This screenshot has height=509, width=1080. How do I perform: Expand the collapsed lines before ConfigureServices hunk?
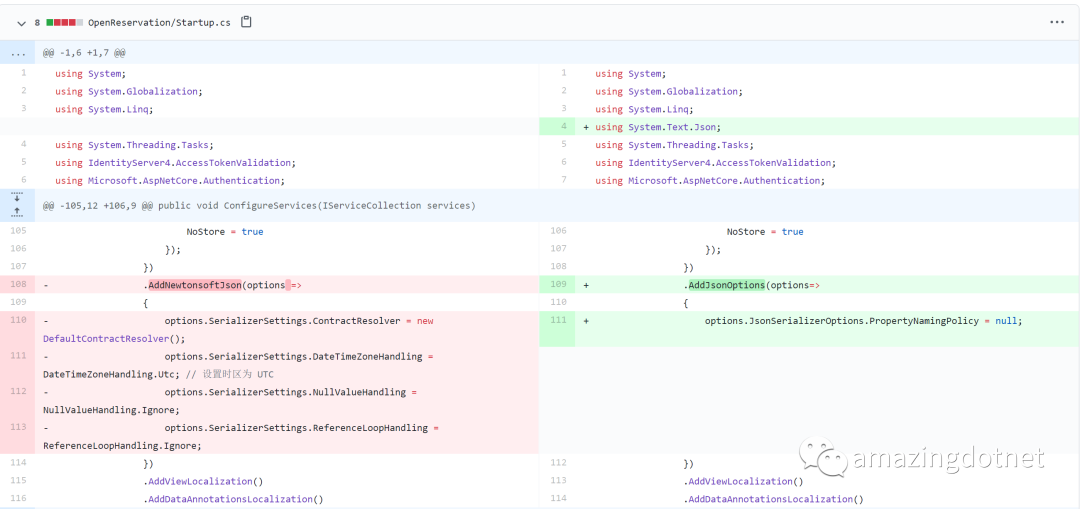click(18, 205)
